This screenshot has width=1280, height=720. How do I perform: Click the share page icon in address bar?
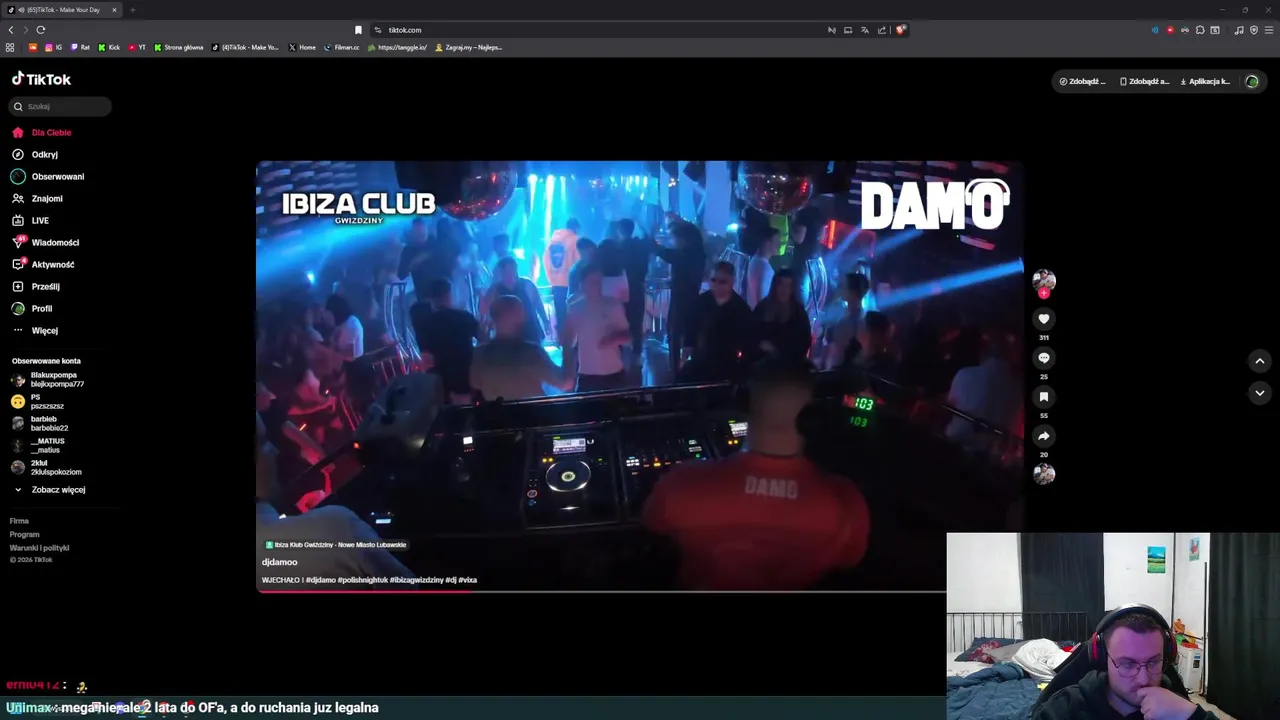pyautogui.click(x=882, y=30)
